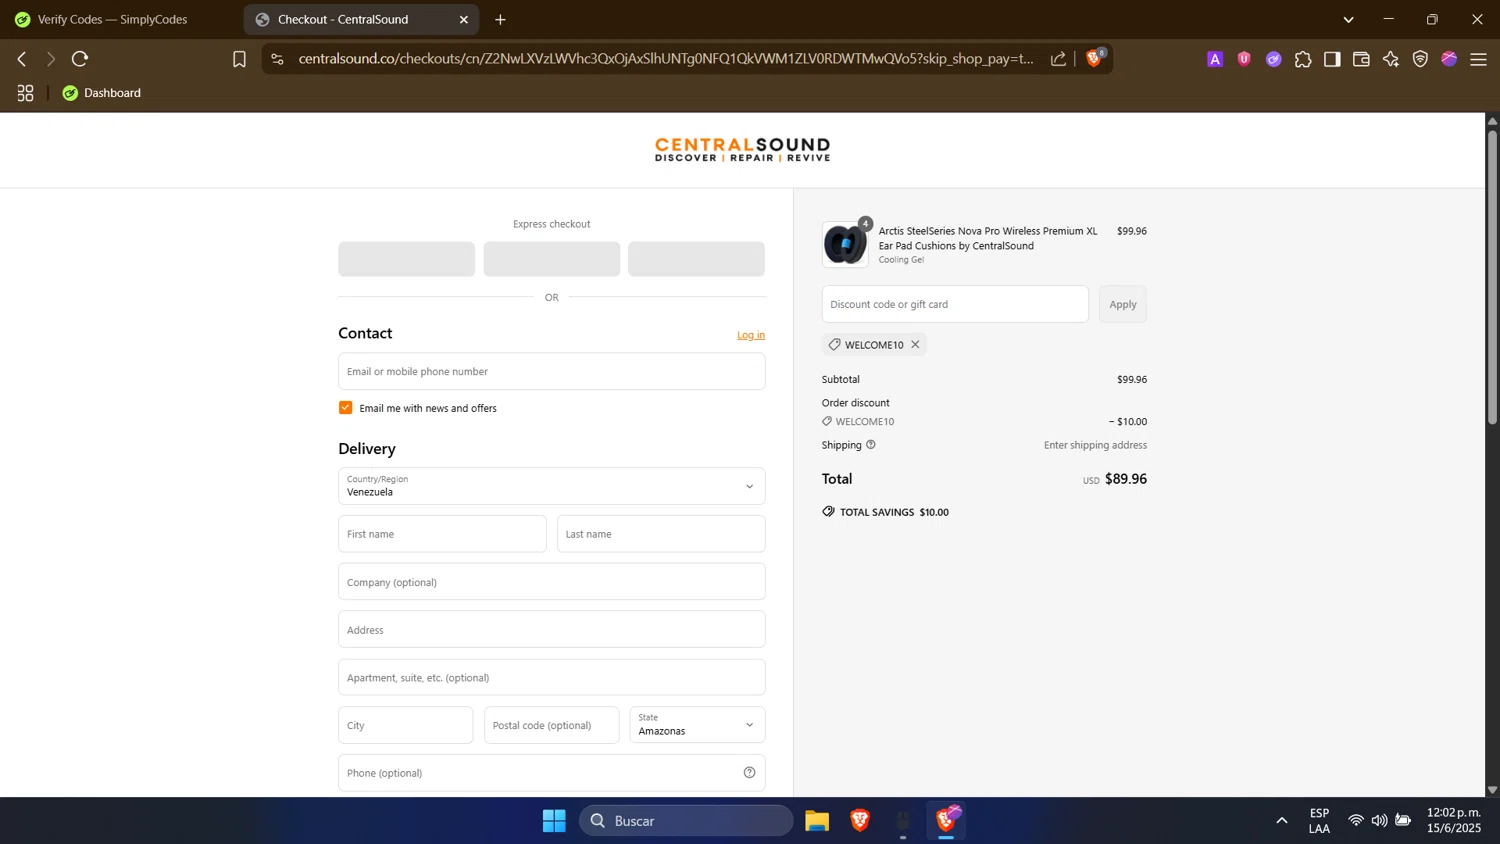
Task: Open volume control in system tray
Action: coord(1380,821)
